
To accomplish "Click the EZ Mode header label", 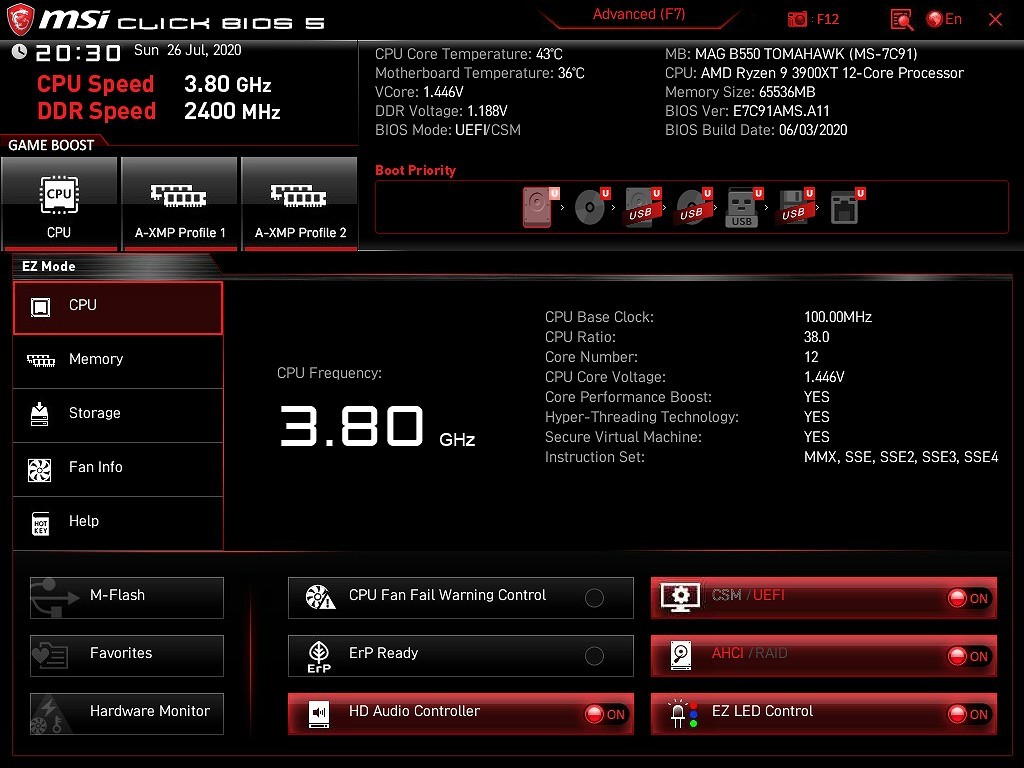I will click(x=49, y=266).
